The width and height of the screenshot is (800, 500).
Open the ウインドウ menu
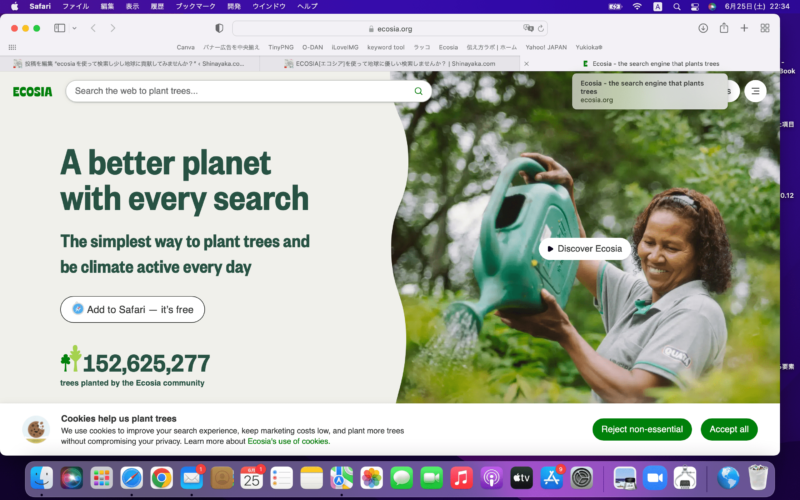tap(269, 6)
